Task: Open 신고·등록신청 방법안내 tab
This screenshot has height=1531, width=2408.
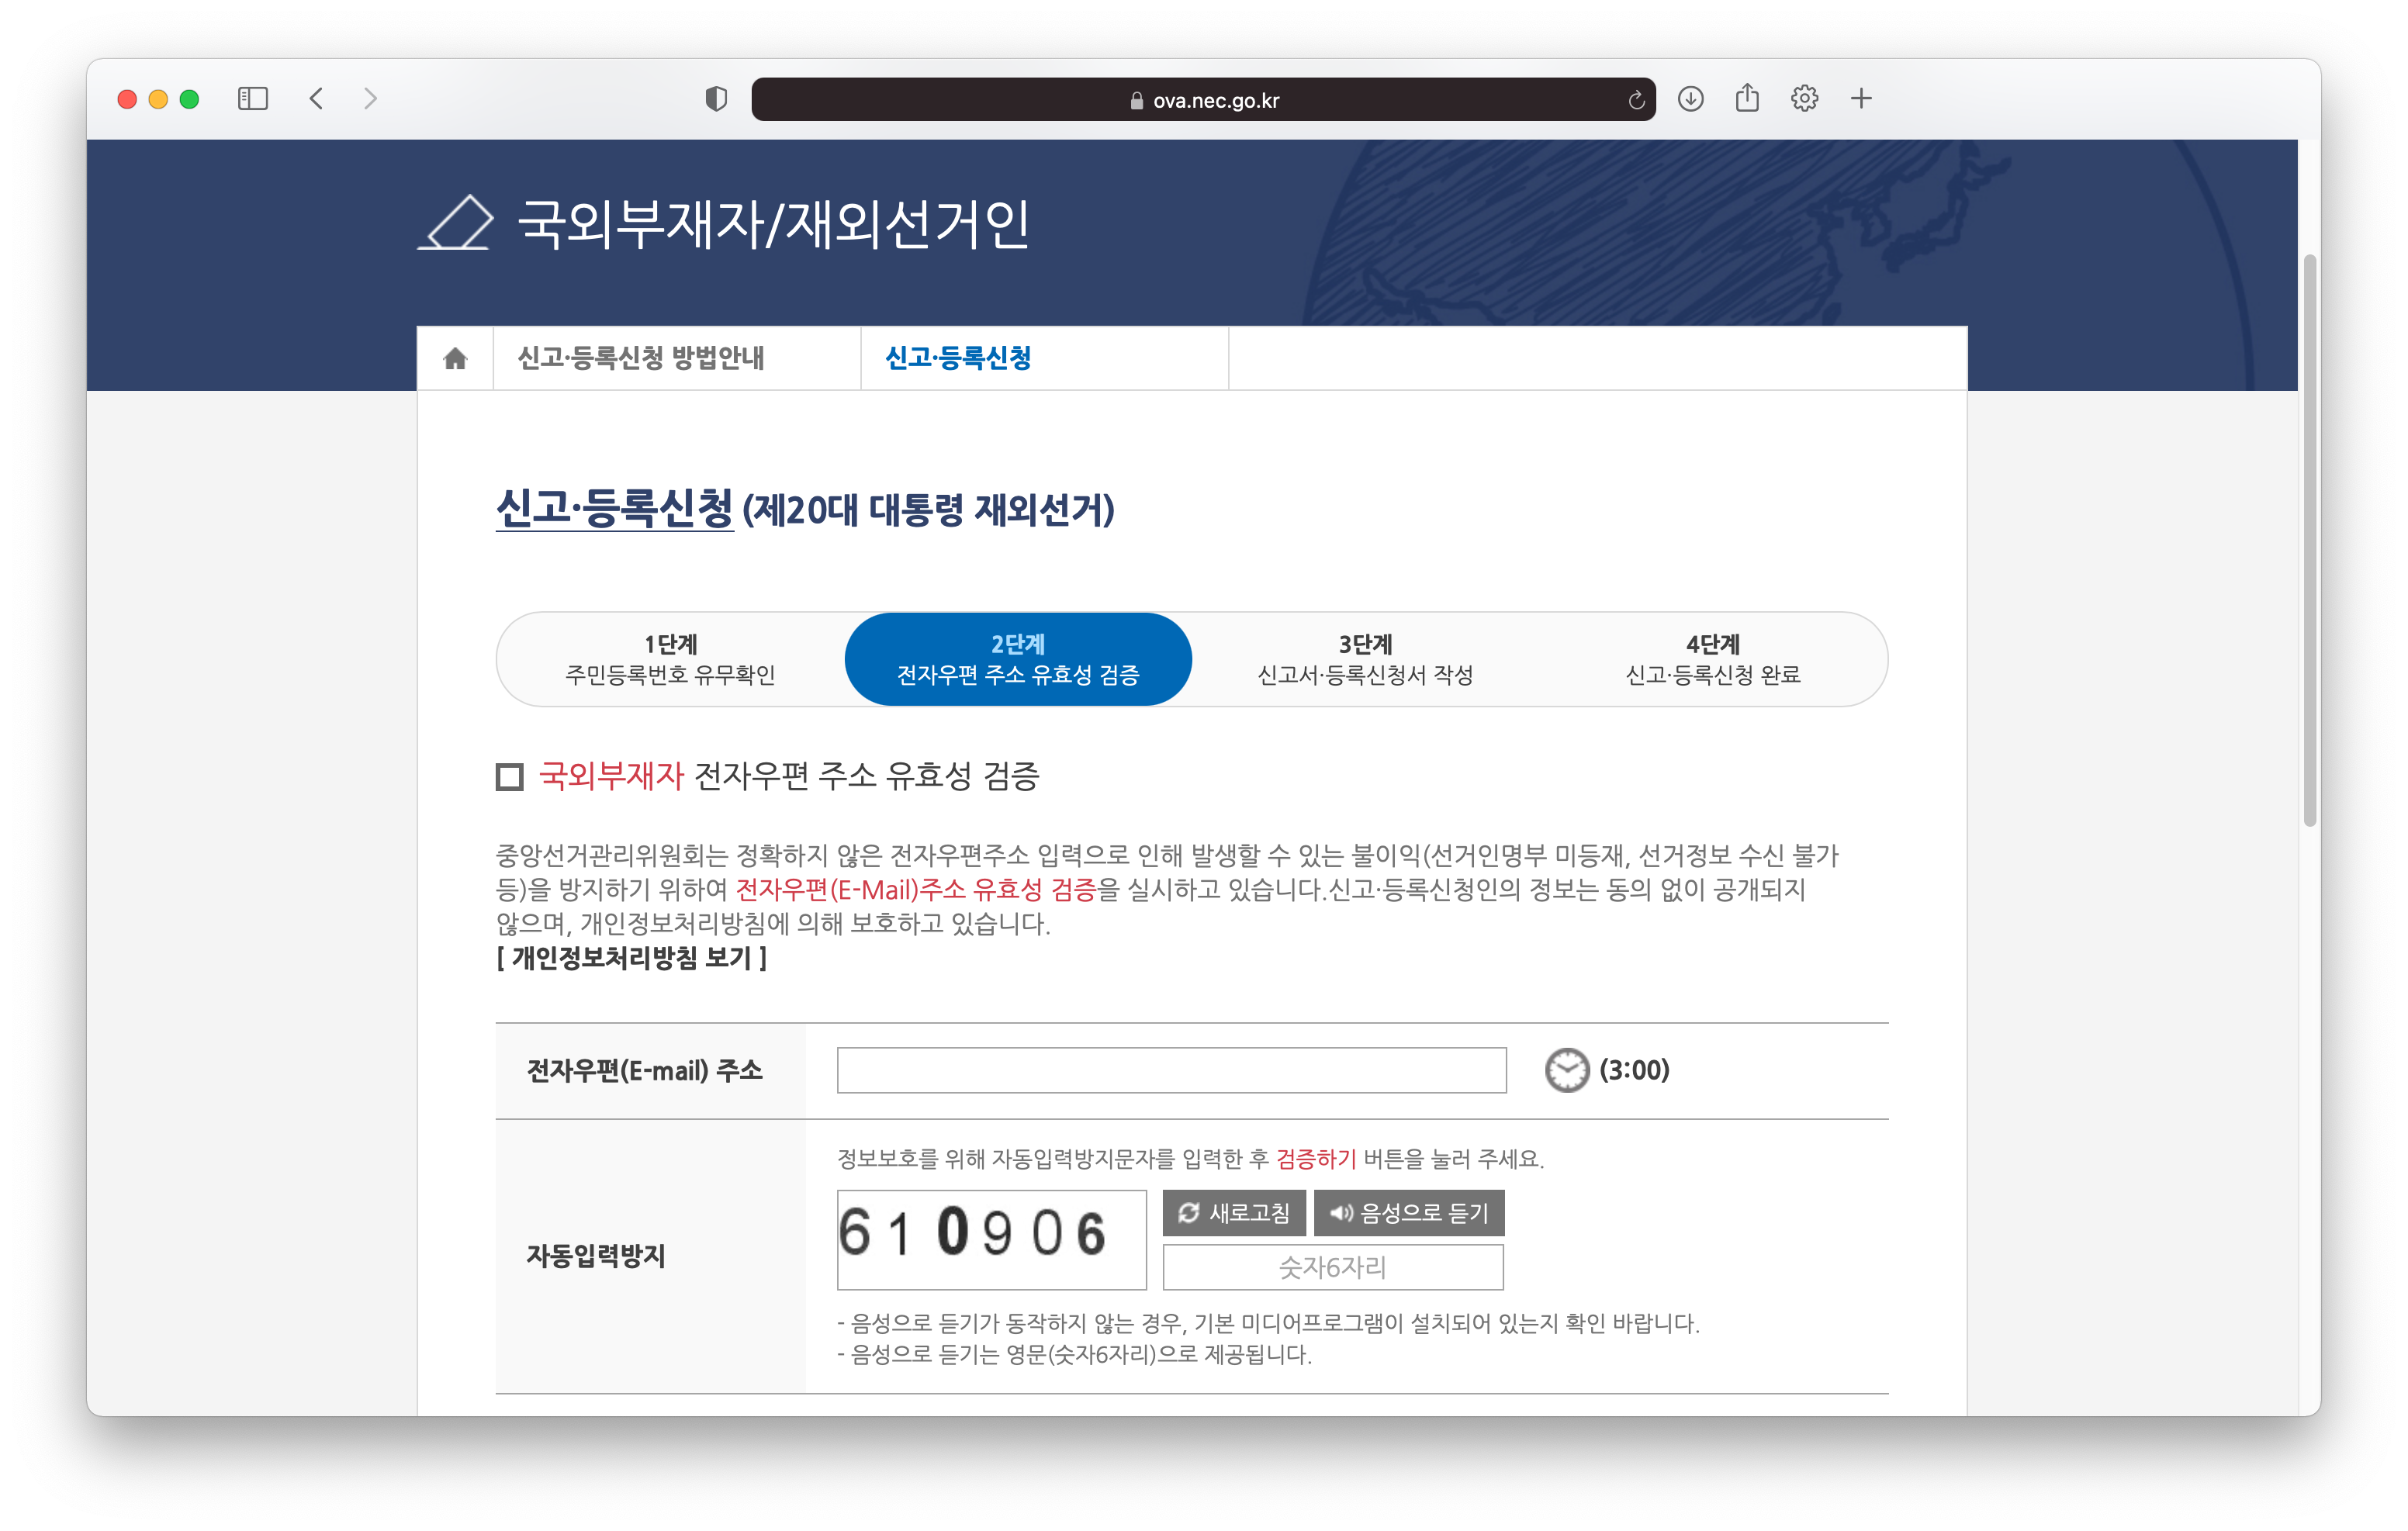Action: (x=641, y=358)
